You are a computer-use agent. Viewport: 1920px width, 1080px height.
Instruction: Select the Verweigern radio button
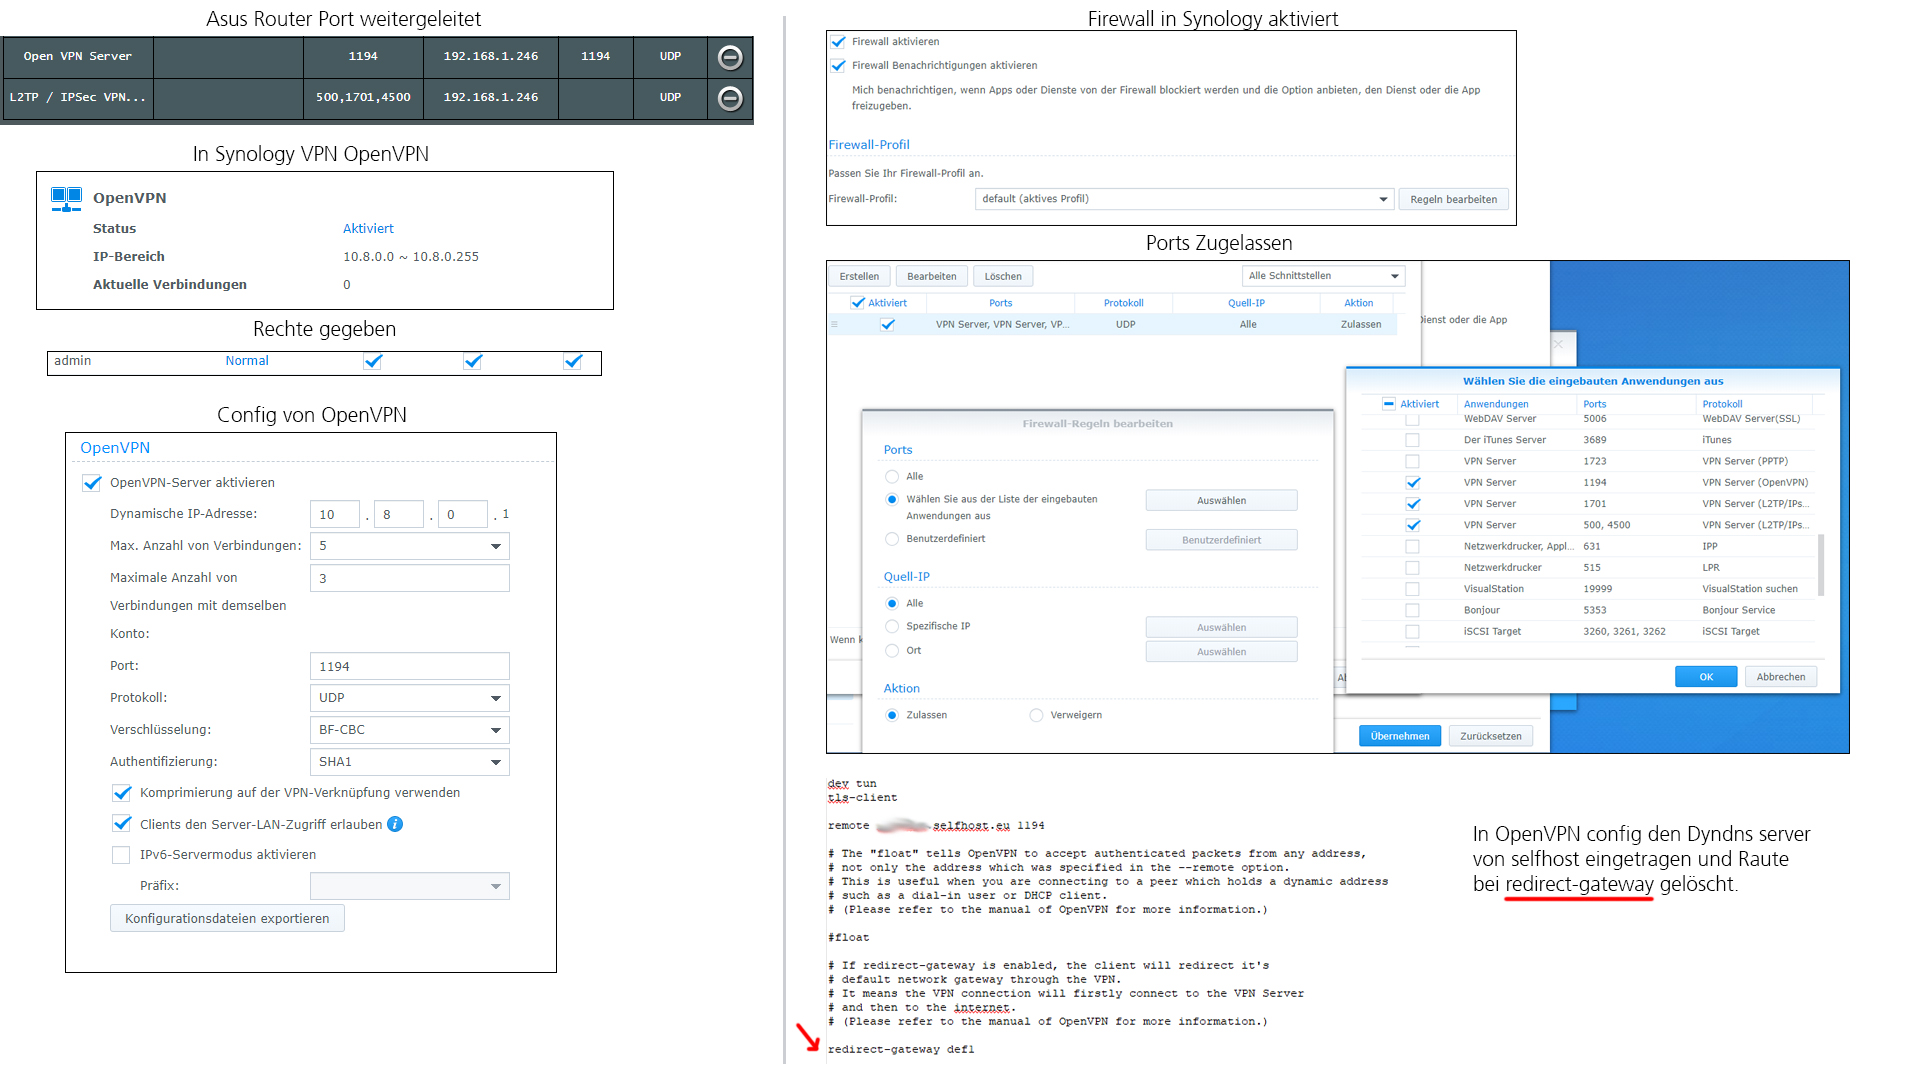1036,715
